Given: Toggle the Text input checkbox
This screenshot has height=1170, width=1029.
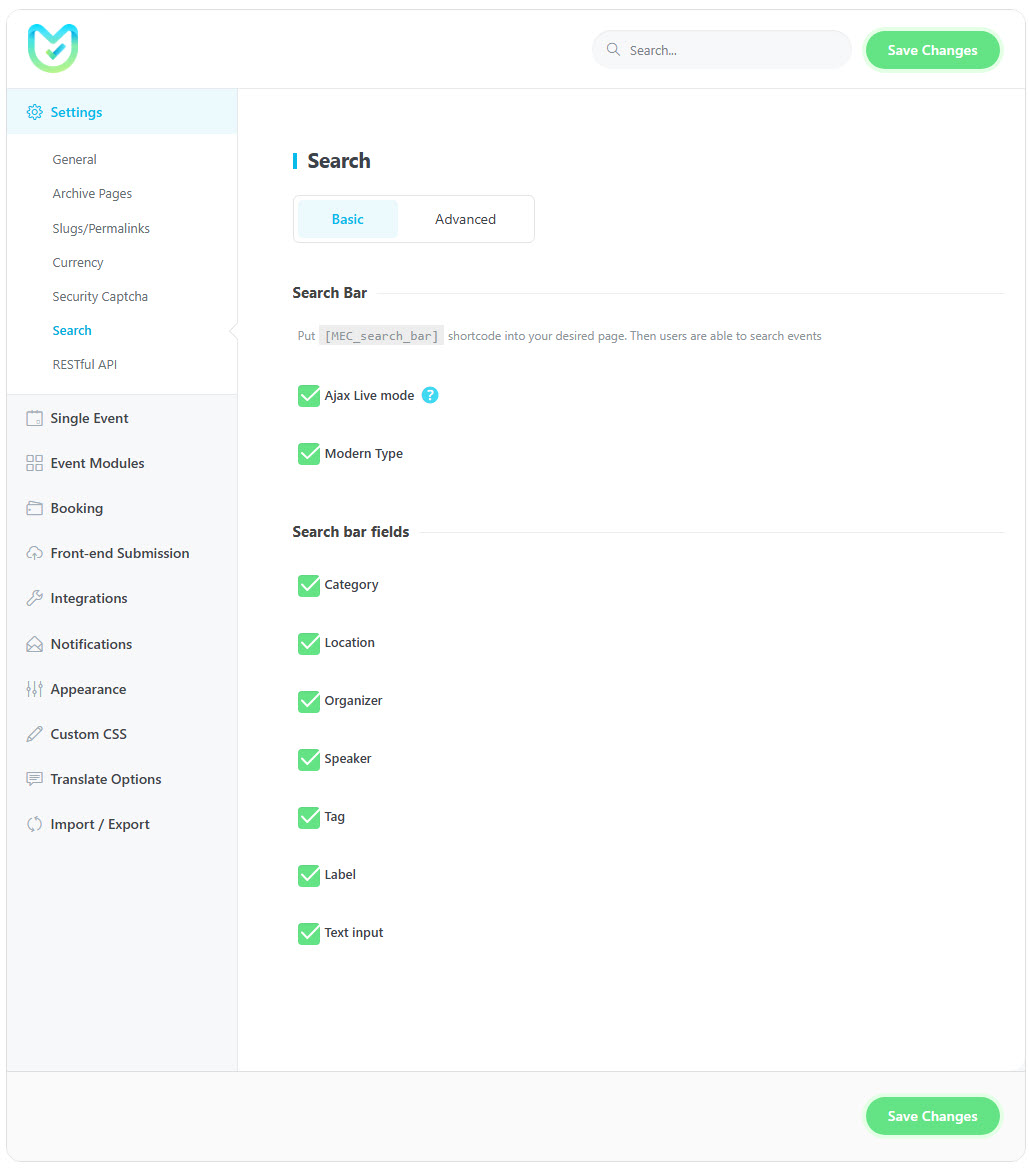Looking at the screenshot, I should [x=309, y=933].
